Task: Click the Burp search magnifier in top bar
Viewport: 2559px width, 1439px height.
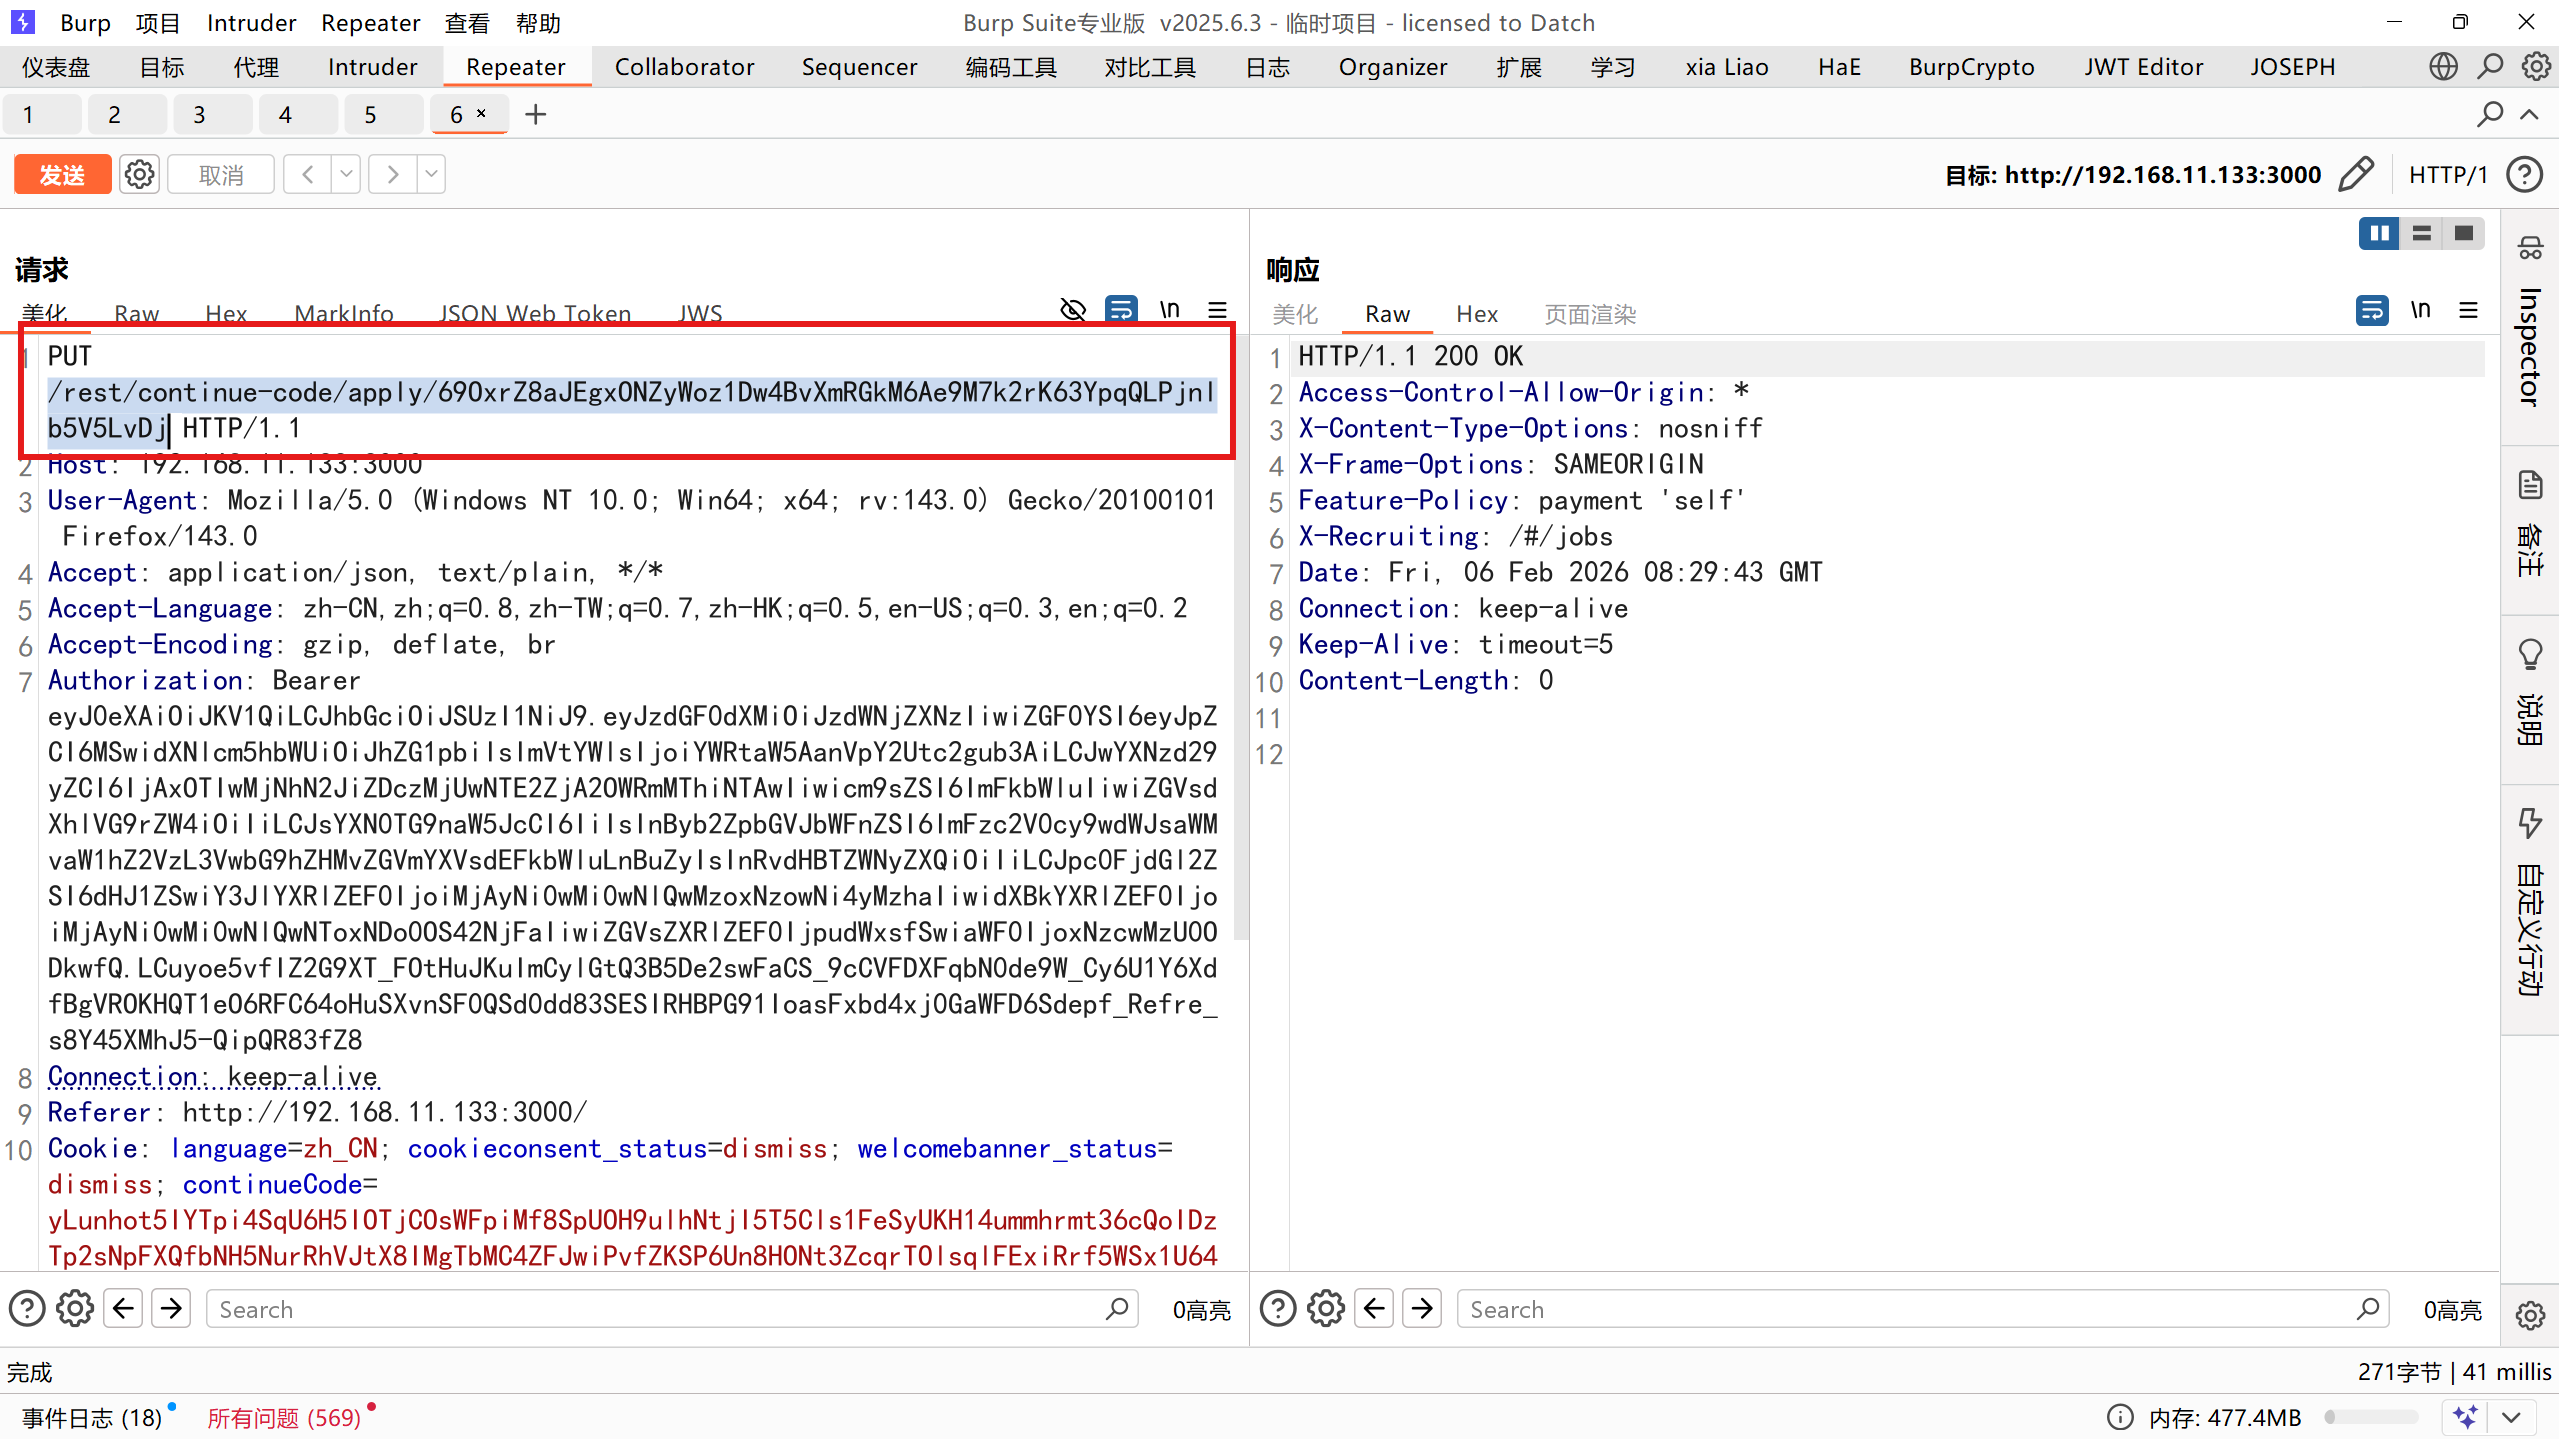Action: click(x=2489, y=67)
